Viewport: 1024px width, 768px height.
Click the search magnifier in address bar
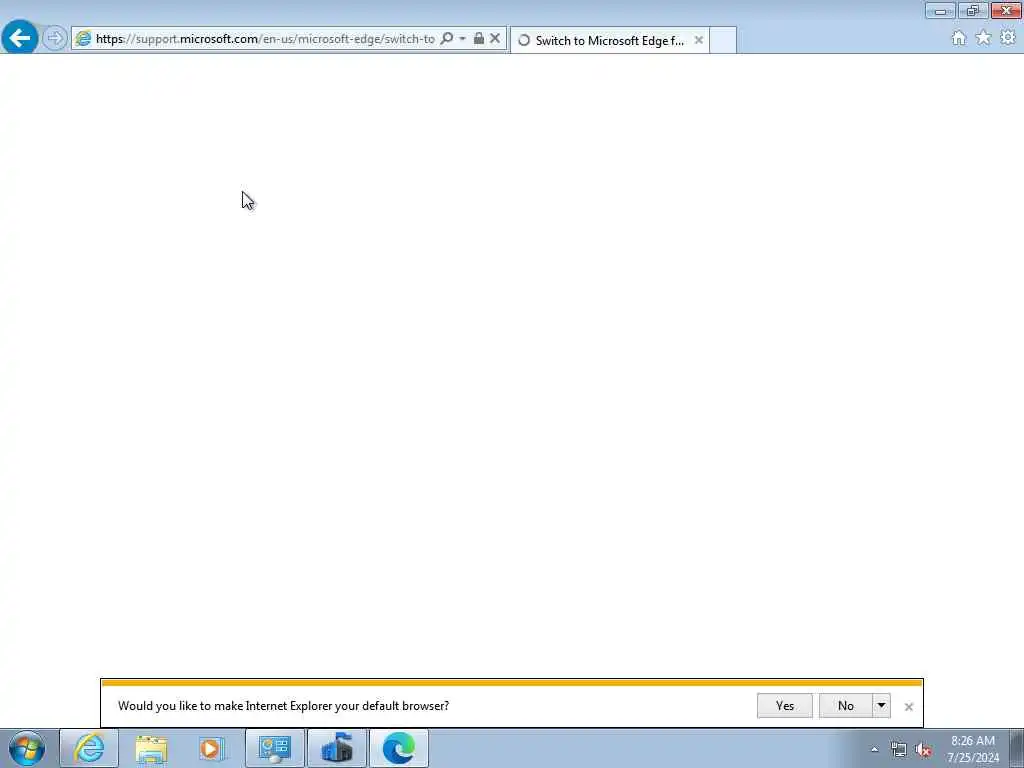point(447,39)
